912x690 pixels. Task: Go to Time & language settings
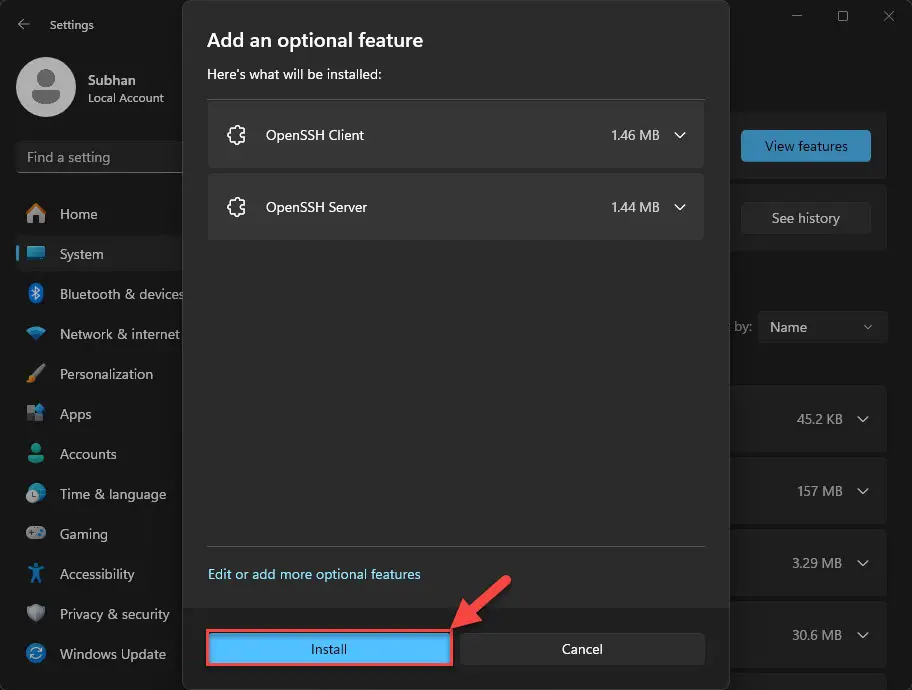coord(112,494)
